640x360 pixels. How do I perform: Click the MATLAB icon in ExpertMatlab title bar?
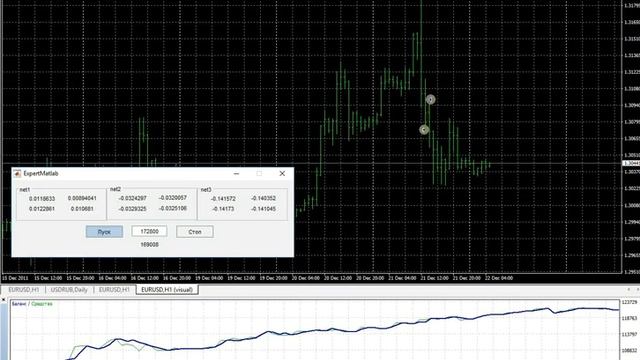[x=17, y=173]
